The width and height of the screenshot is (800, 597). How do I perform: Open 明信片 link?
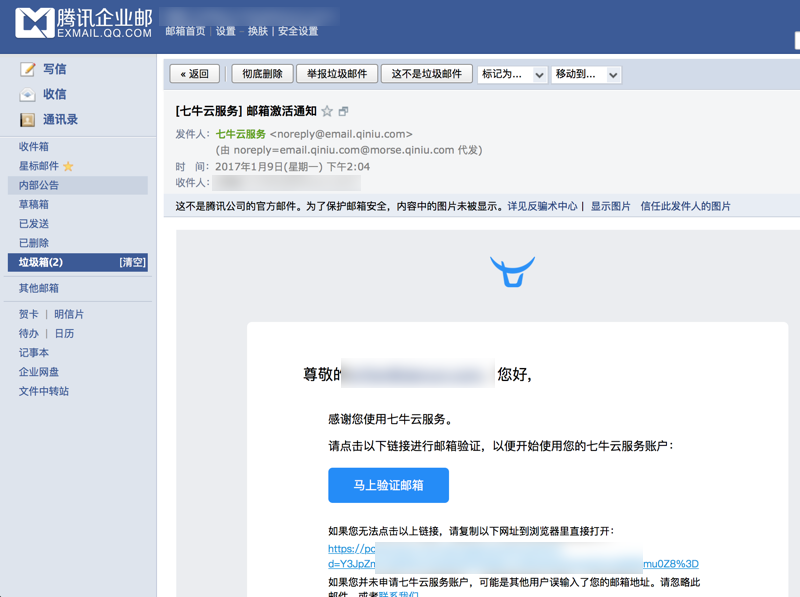point(69,314)
